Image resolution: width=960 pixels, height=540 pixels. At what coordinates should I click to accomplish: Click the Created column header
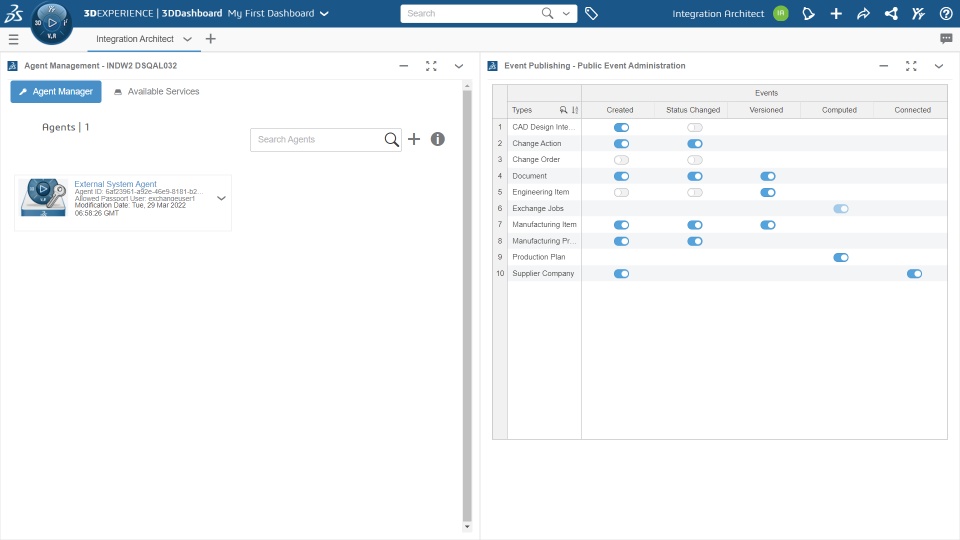(x=620, y=110)
